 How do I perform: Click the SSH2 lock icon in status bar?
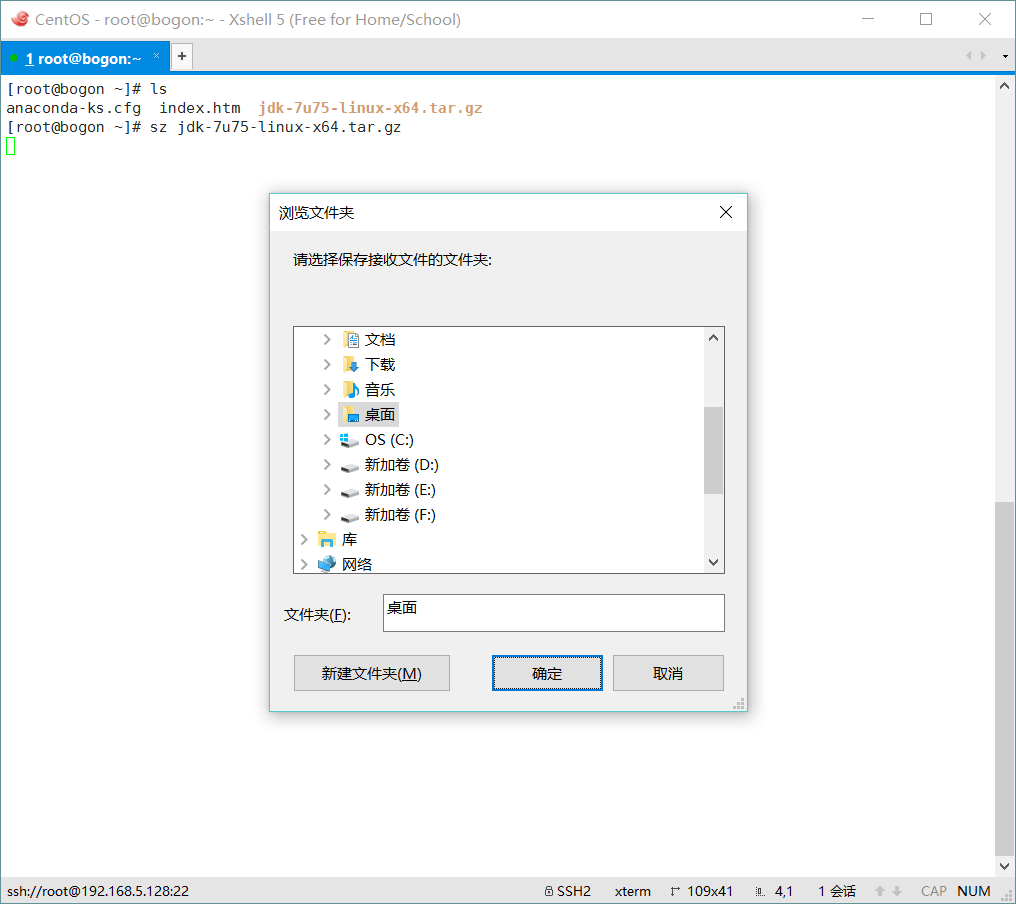pyautogui.click(x=549, y=890)
